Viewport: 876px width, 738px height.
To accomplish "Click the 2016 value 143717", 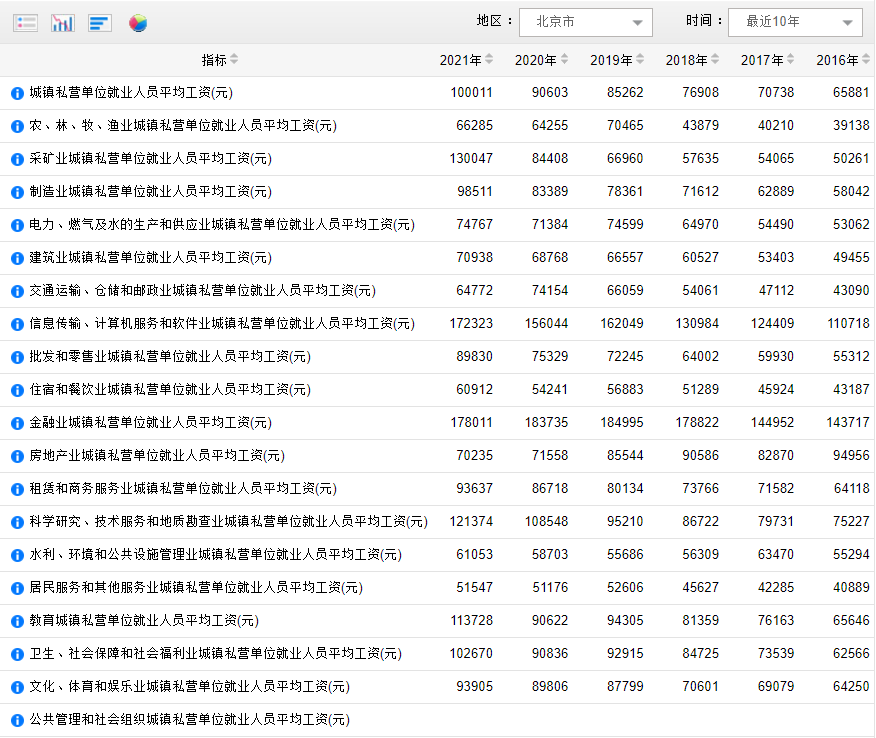I will click(x=849, y=422).
